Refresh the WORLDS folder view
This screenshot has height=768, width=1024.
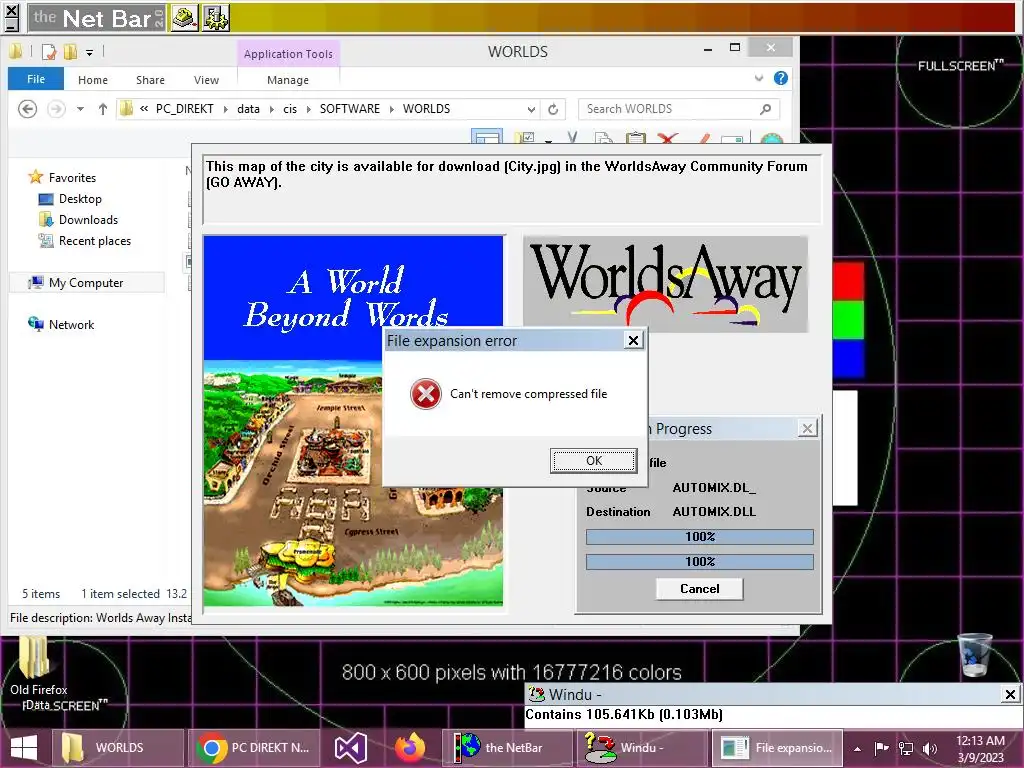click(x=553, y=109)
